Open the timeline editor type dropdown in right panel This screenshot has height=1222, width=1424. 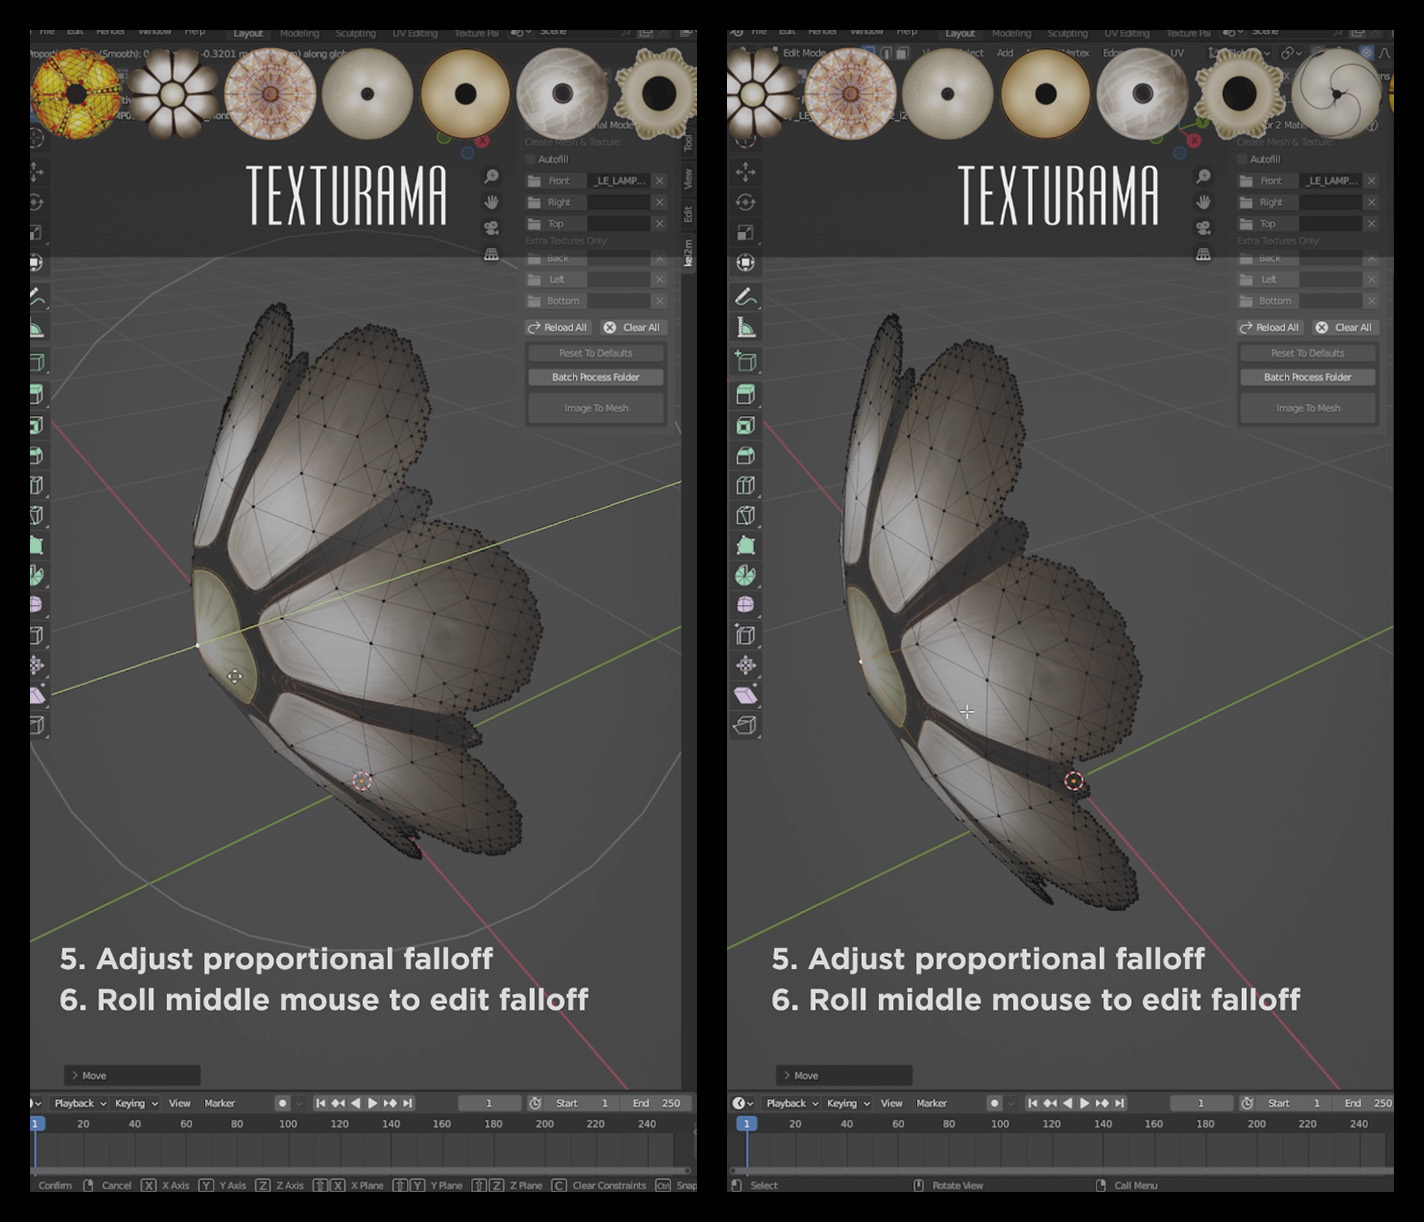(742, 1103)
